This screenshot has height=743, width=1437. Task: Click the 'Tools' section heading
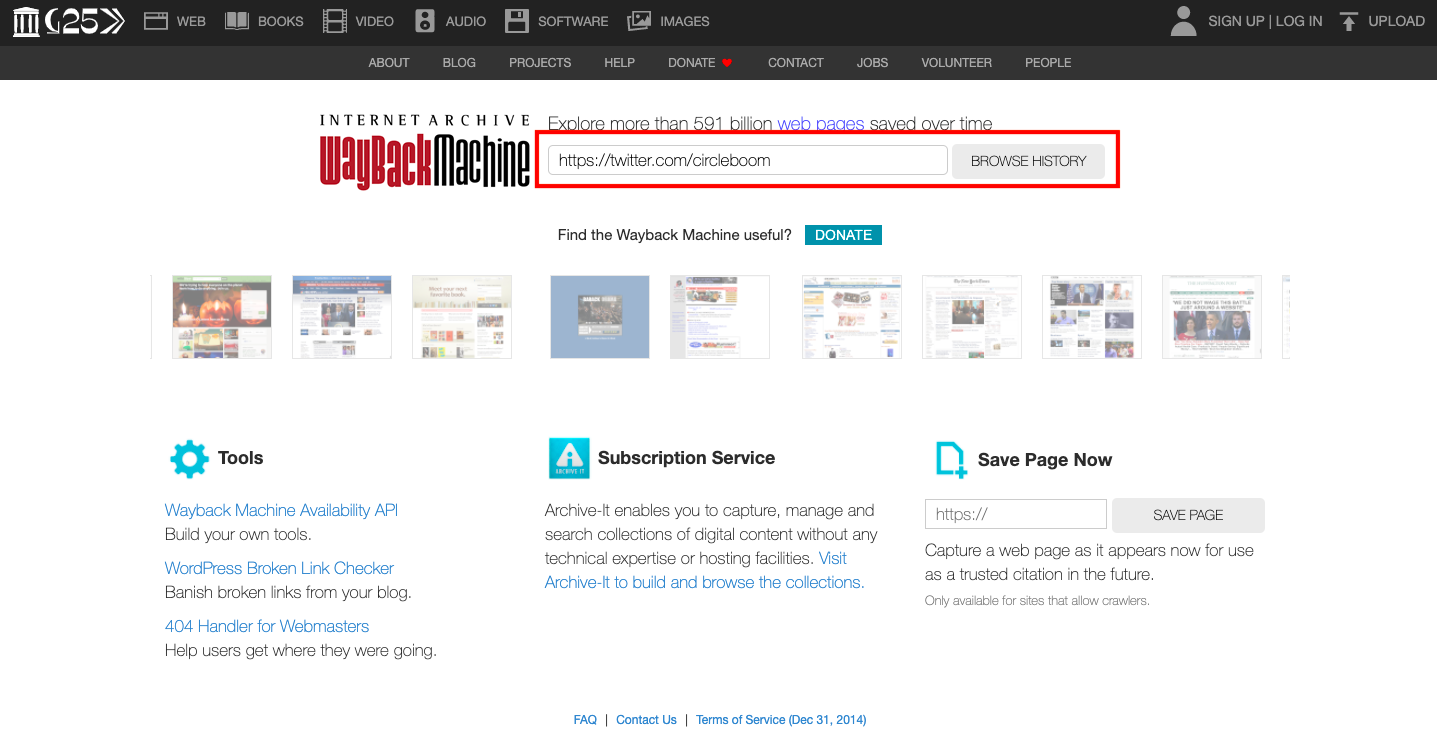tap(240, 458)
